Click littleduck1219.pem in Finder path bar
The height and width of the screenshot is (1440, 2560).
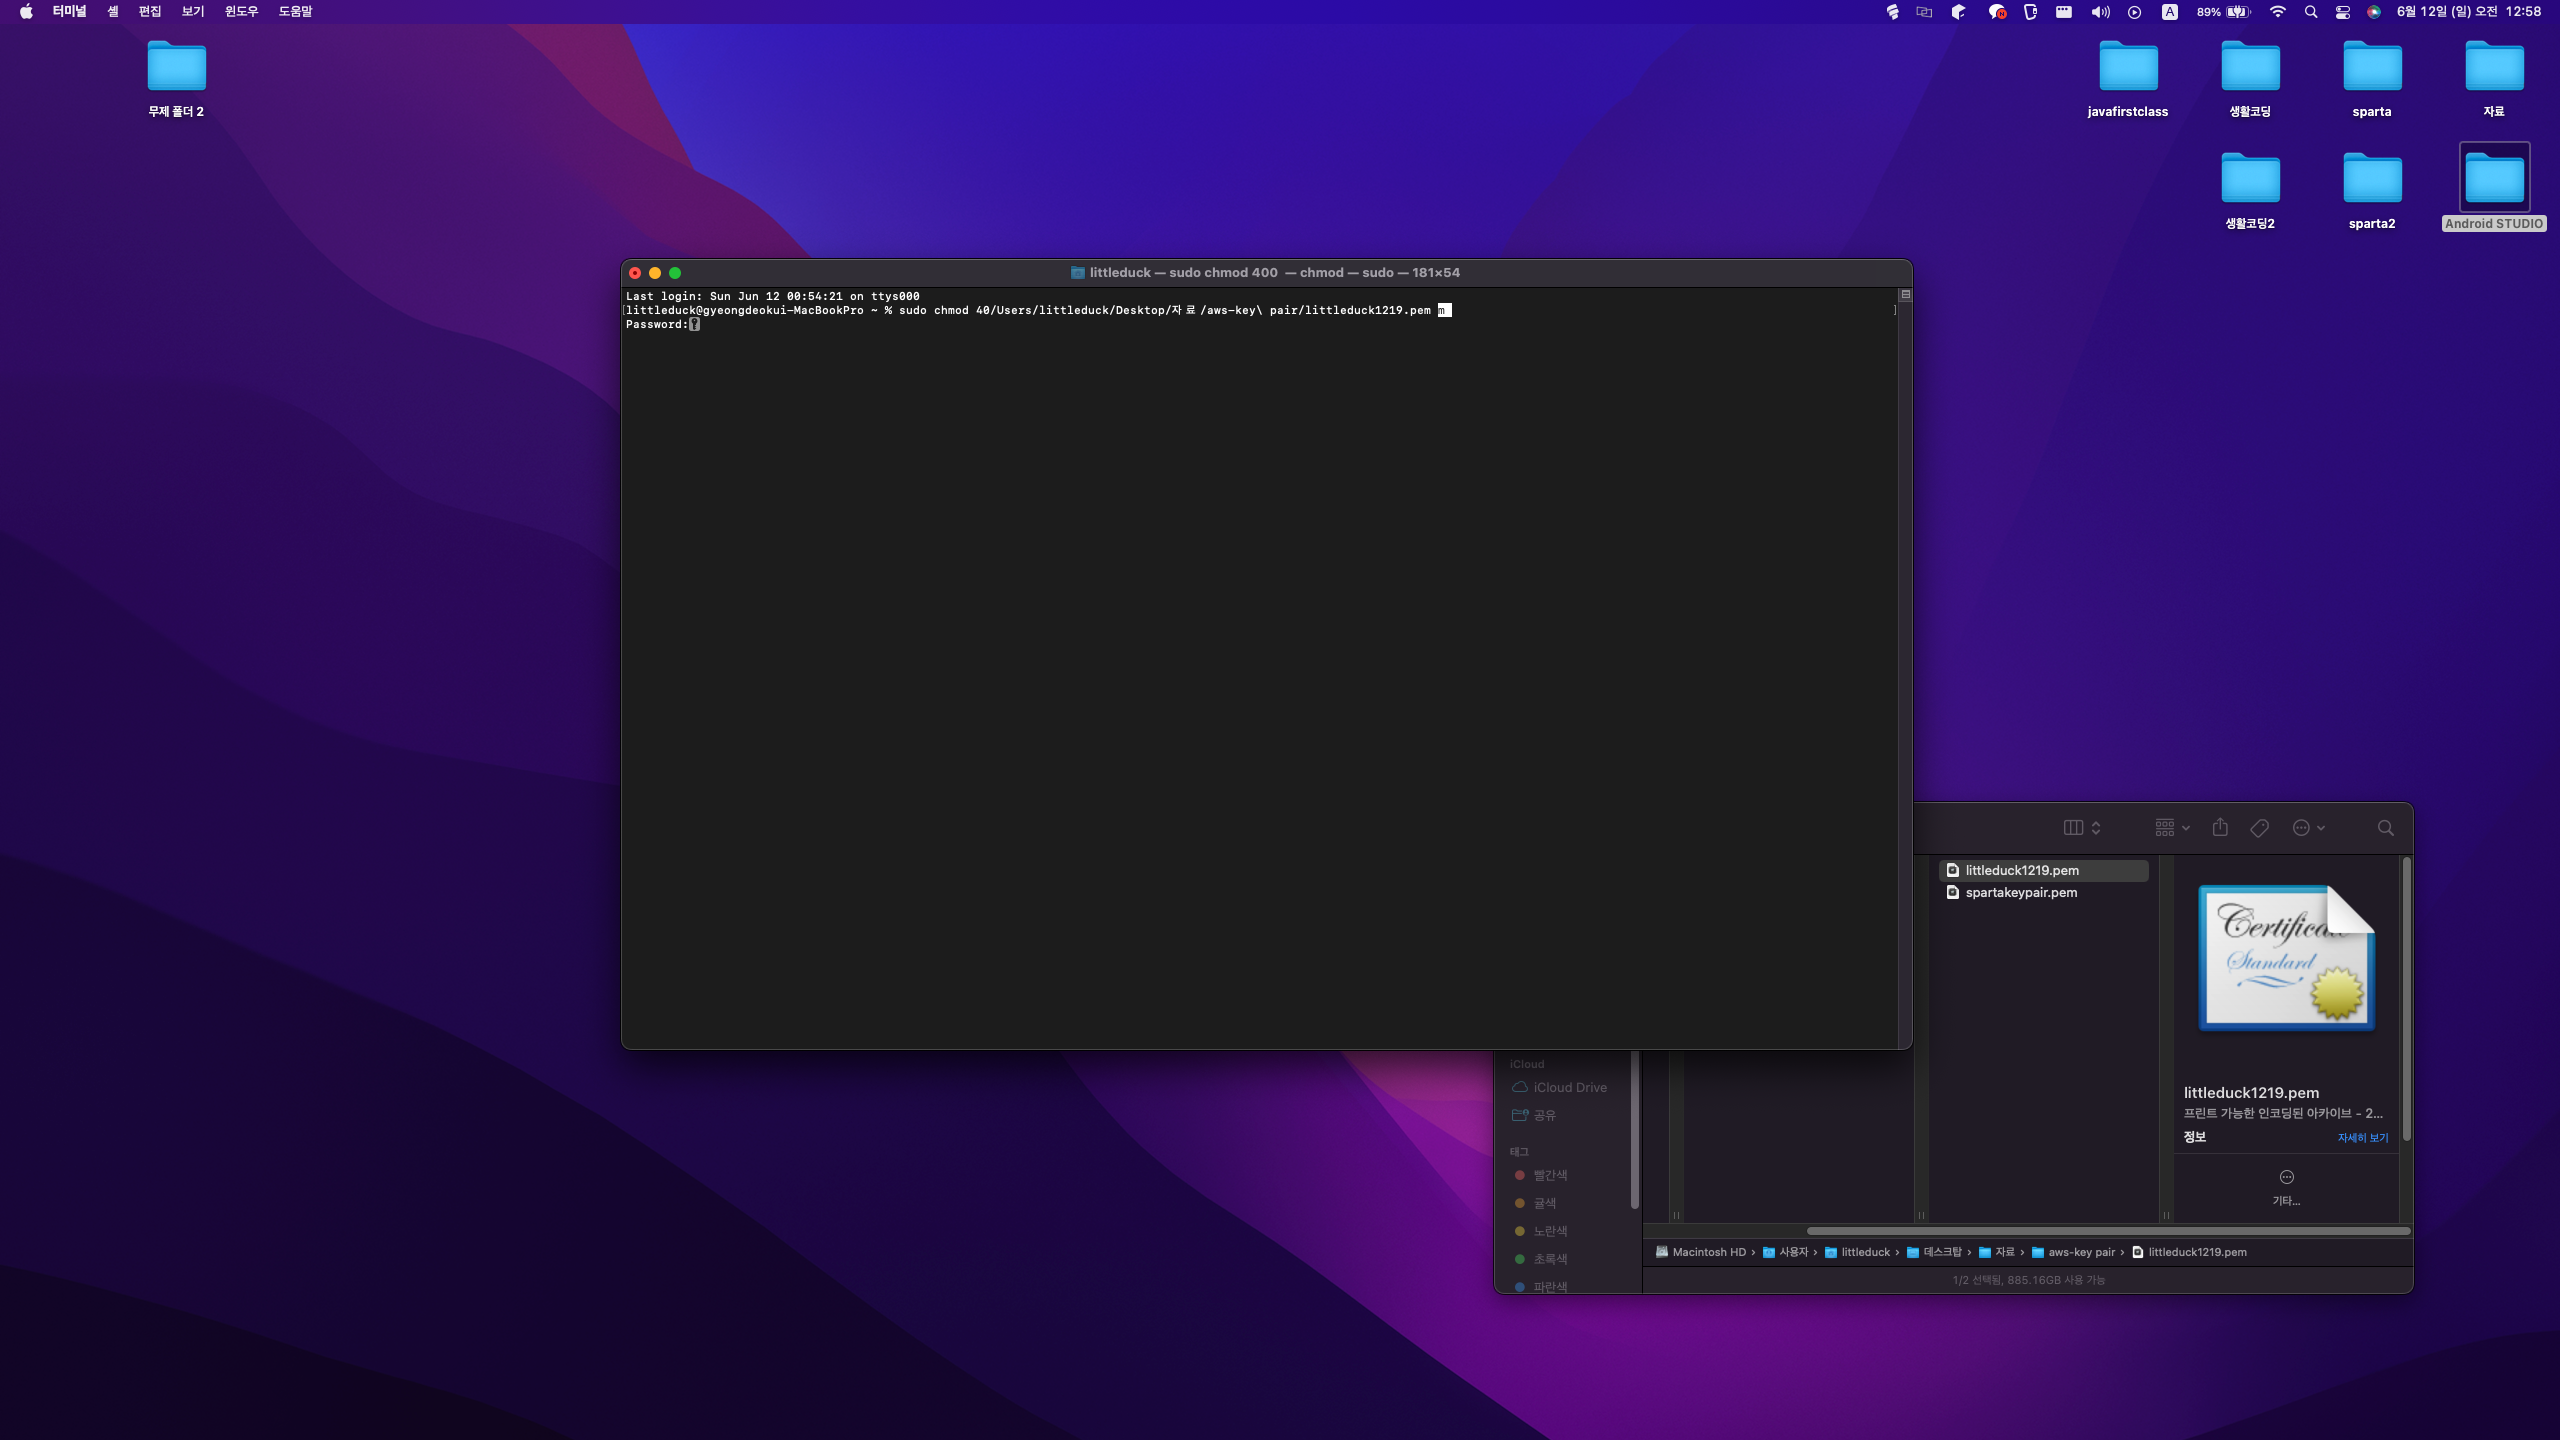[x=2189, y=1252]
